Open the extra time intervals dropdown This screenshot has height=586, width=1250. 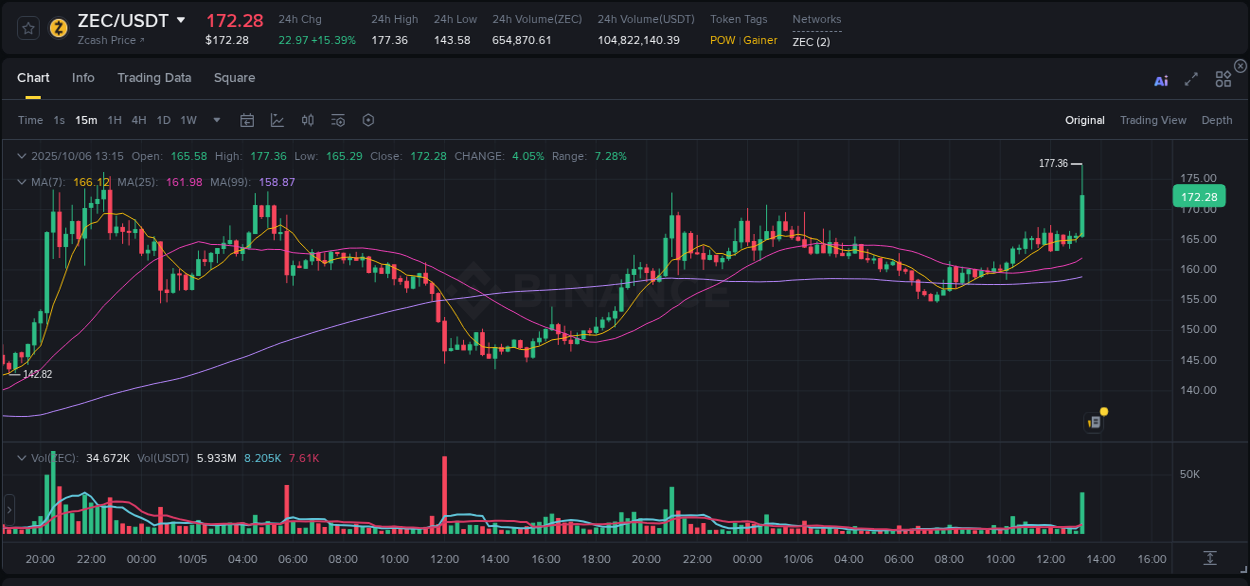point(216,120)
